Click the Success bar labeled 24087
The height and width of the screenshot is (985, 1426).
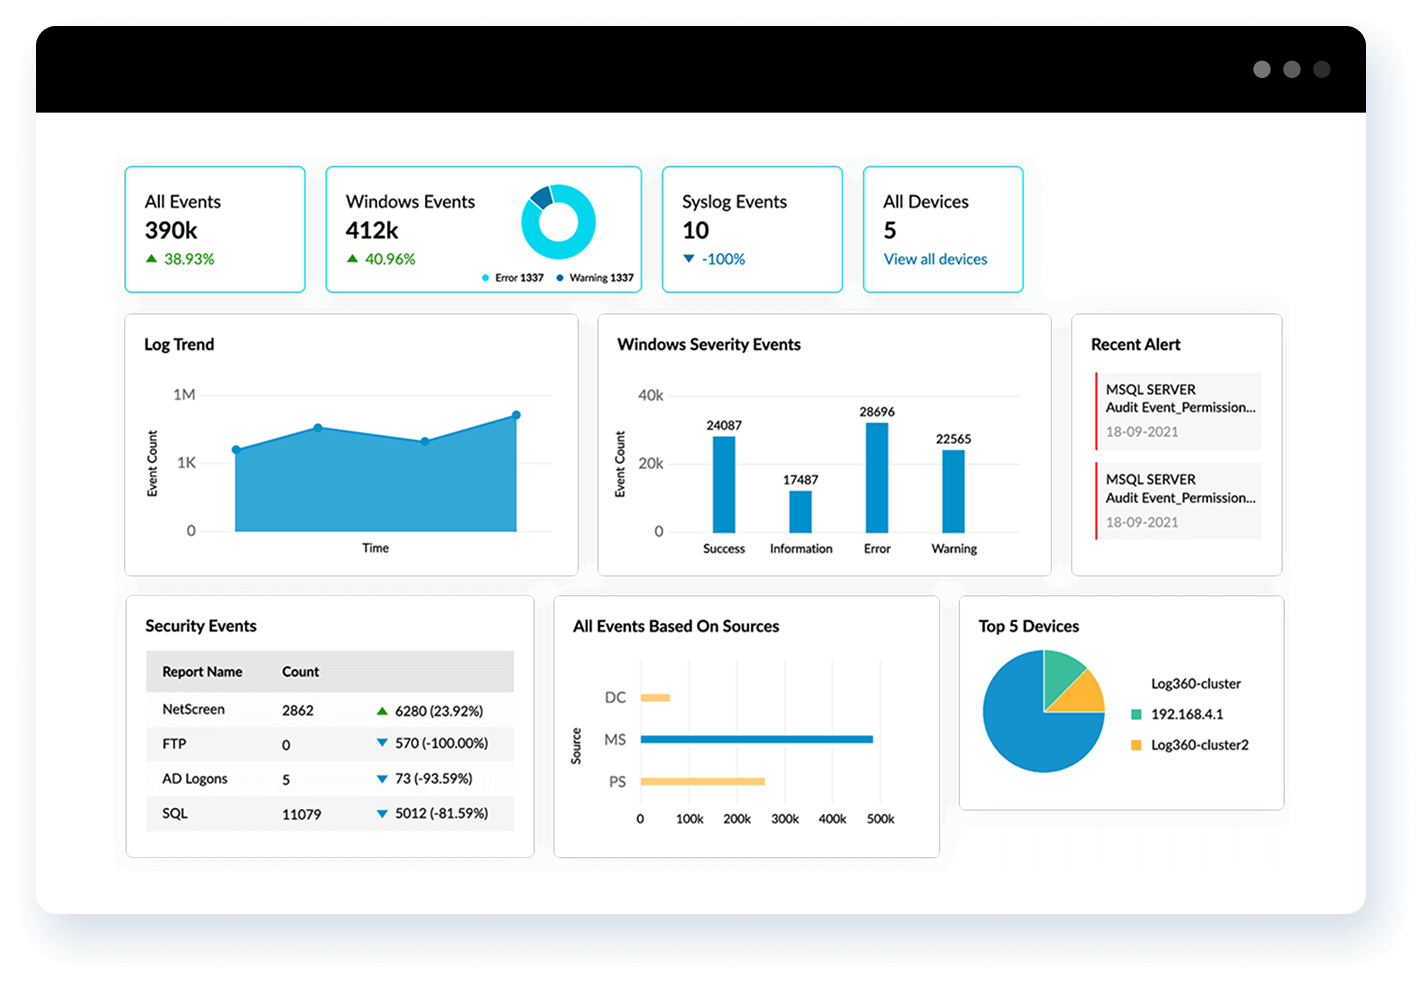[724, 484]
